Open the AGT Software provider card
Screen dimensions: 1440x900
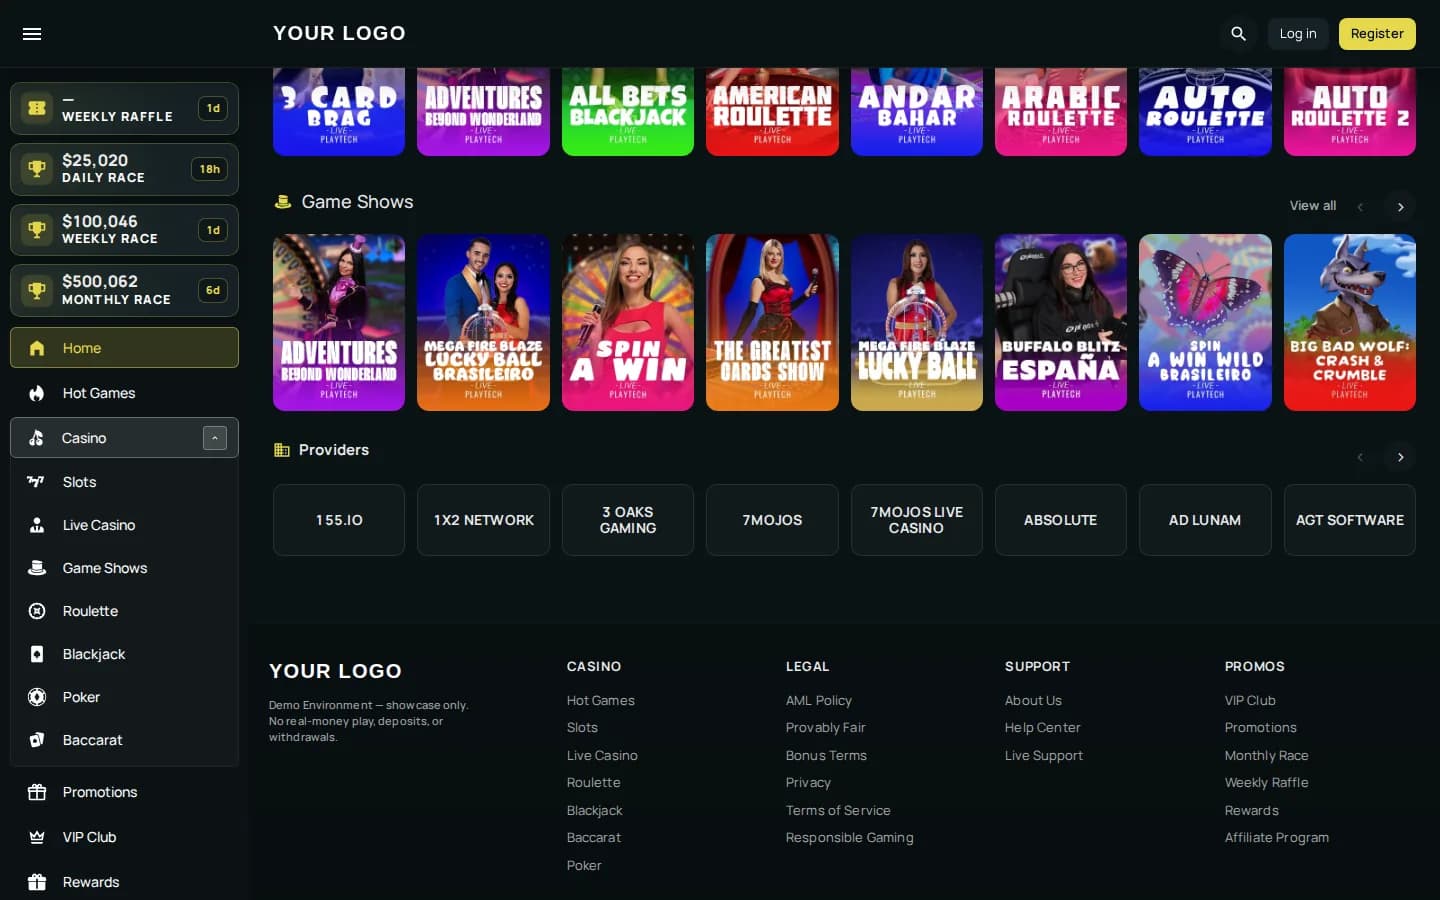[x=1350, y=520]
